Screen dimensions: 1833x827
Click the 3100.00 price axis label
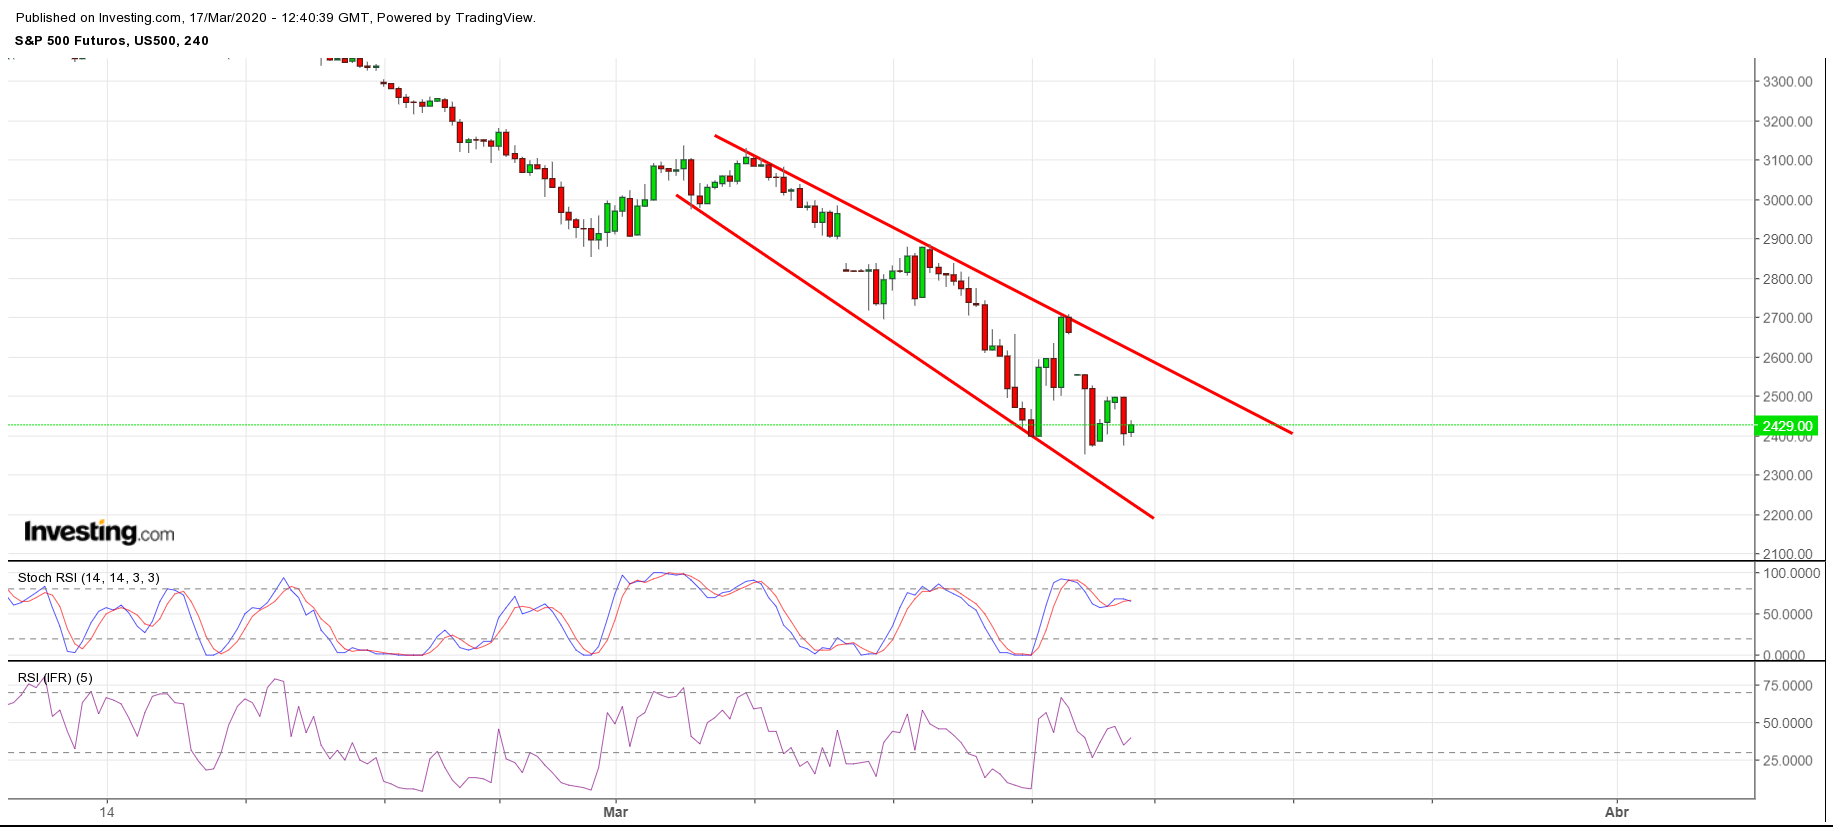click(x=1787, y=160)
